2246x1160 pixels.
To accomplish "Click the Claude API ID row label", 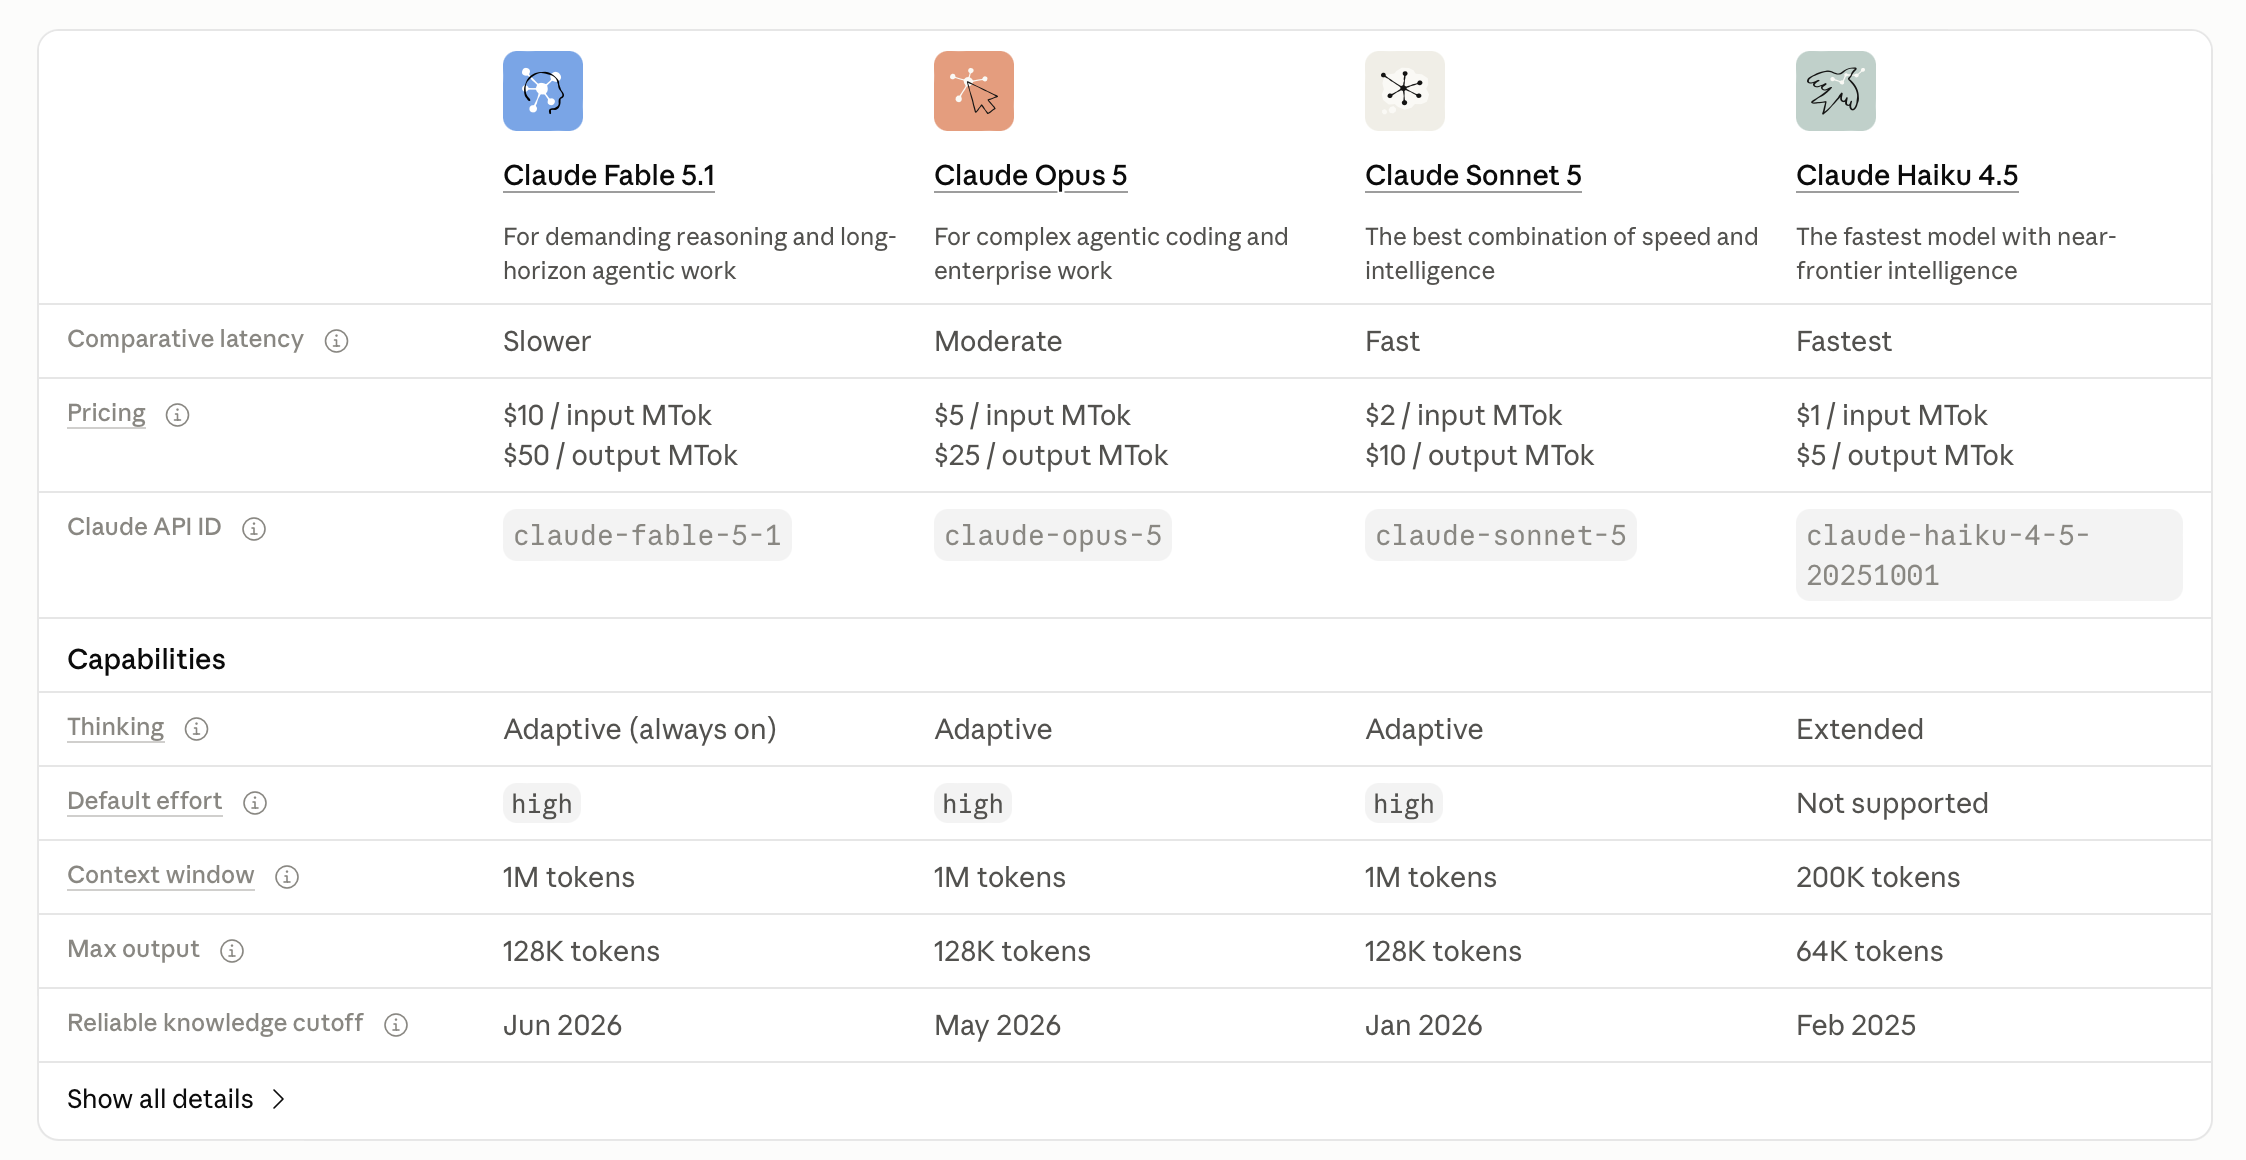I will 144,527.
